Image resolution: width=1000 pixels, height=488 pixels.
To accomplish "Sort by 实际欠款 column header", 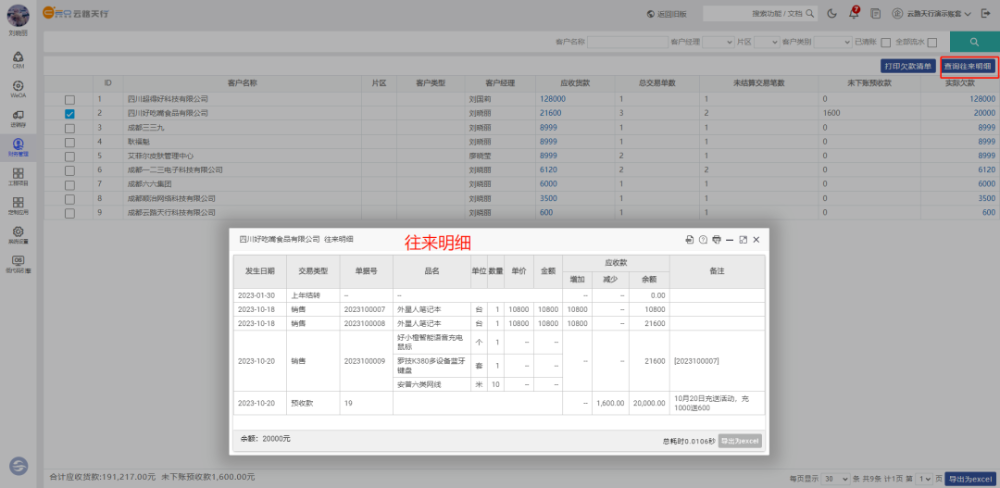I will point(960,83).
